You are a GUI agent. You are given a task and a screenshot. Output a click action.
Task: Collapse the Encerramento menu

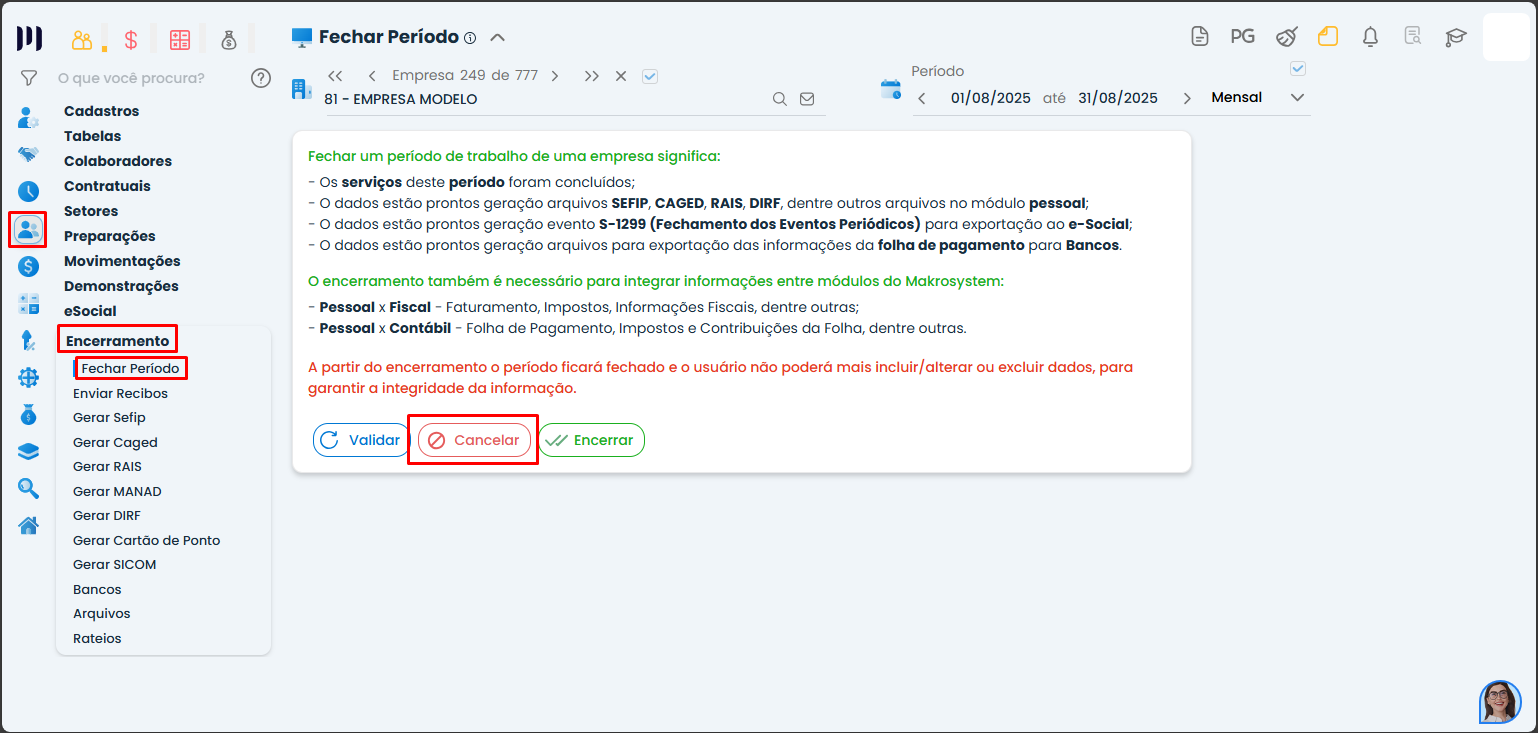click(117, 341)
